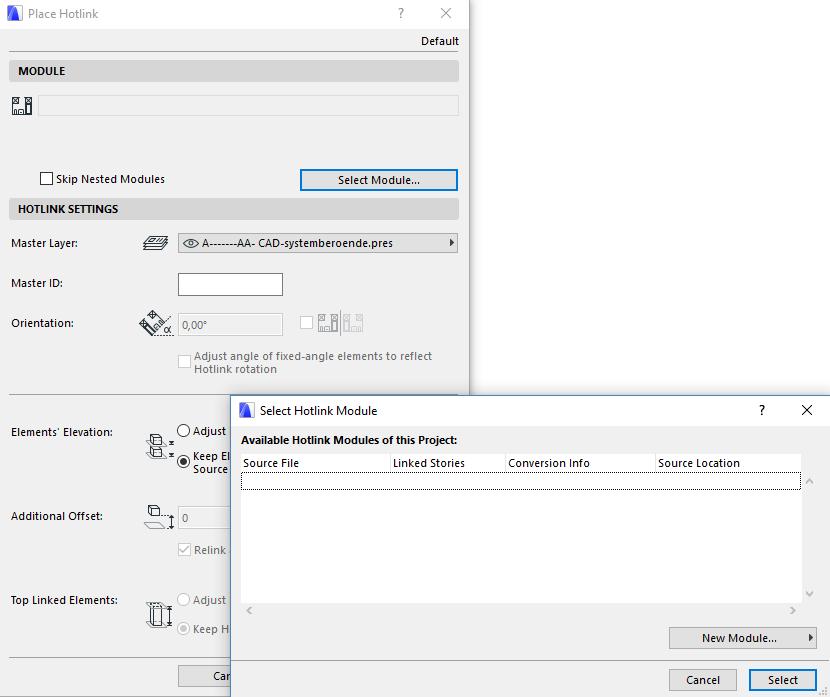
Task: Select Keep Height radio for Top Linked Elements
Action: point(183,629)
